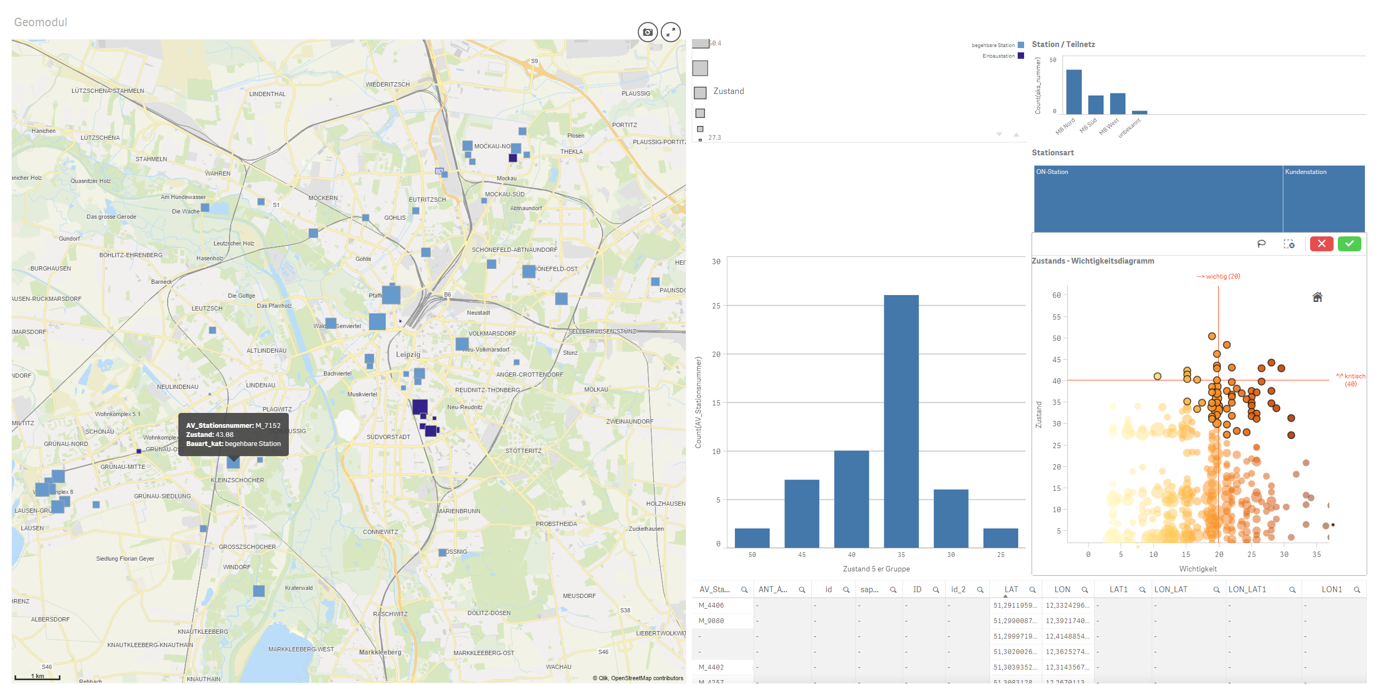Image resolution: width=1377 pixels, height=685 pixels.
Task: Select the MB West bar
Action: click(1118, 104)
